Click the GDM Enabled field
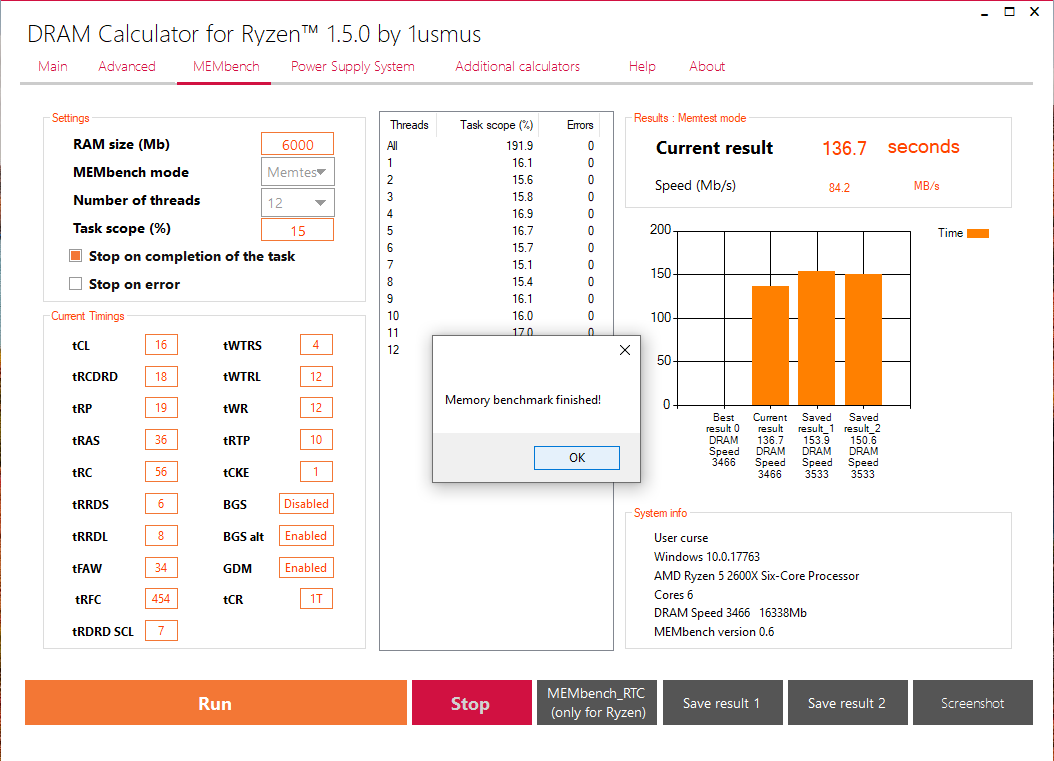1054x761 pixels. click(306, 567)
